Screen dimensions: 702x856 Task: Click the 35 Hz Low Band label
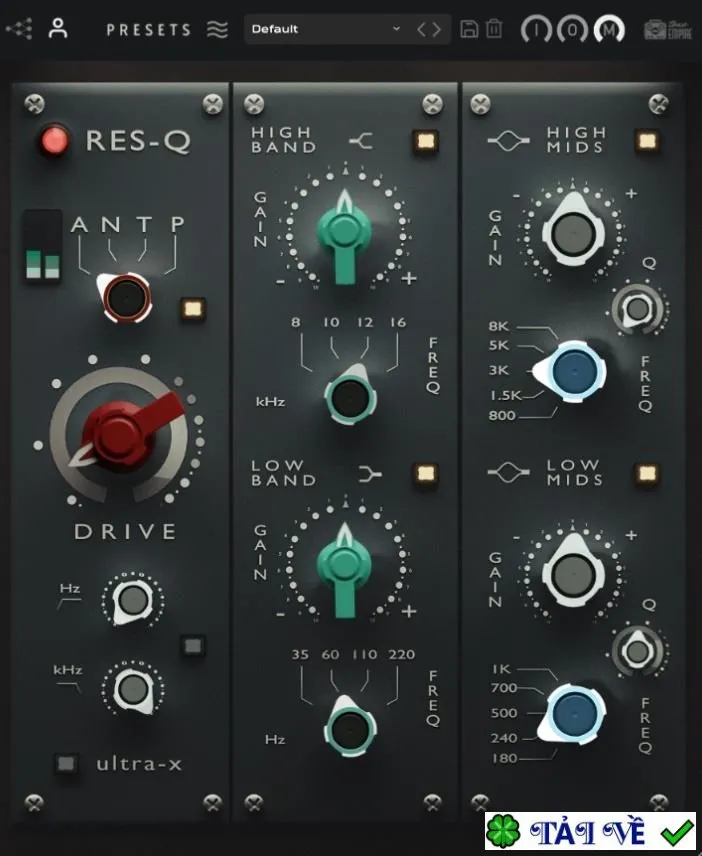click(300, 655)
